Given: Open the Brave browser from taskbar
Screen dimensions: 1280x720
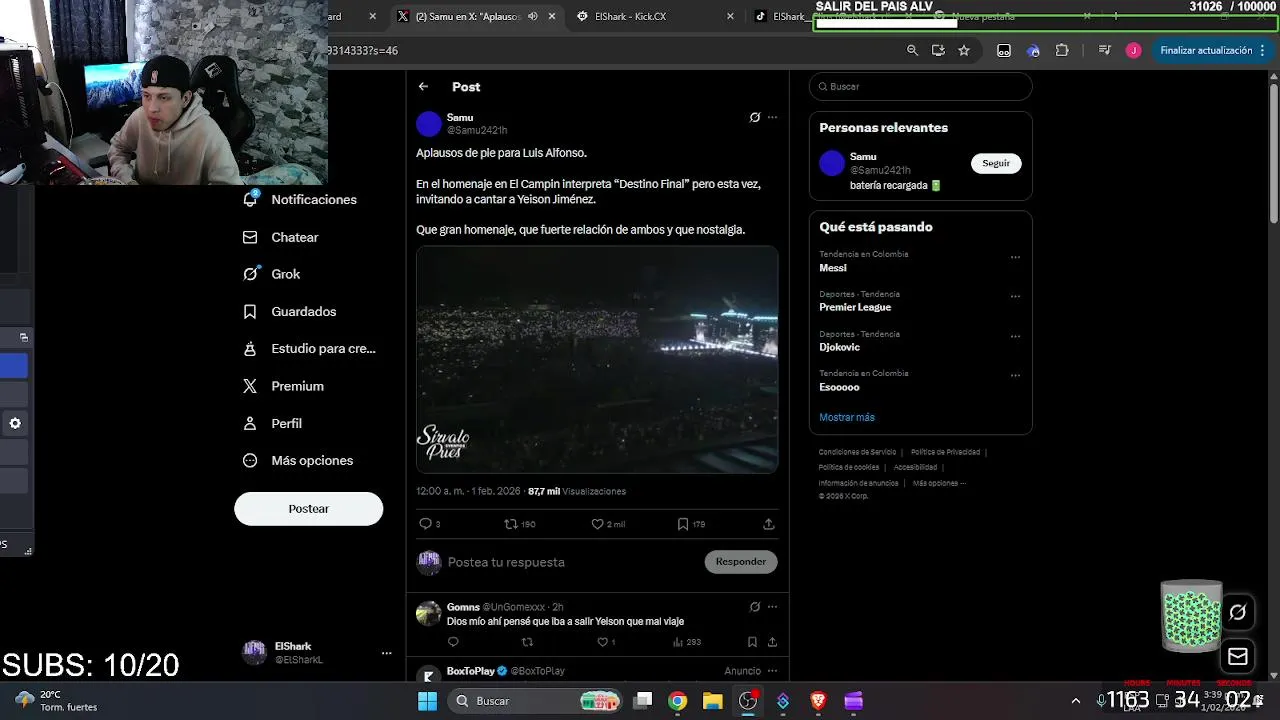Looking at the screenshot, I should tap(818, 701).
